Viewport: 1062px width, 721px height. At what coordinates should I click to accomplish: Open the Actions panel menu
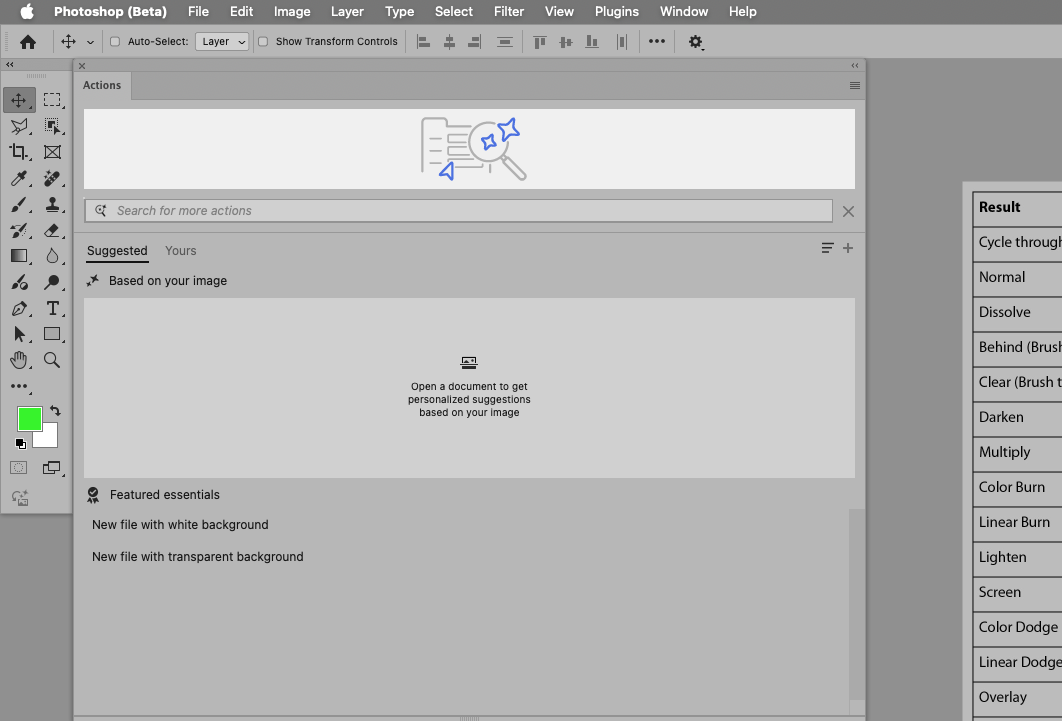tap(855, 86)
